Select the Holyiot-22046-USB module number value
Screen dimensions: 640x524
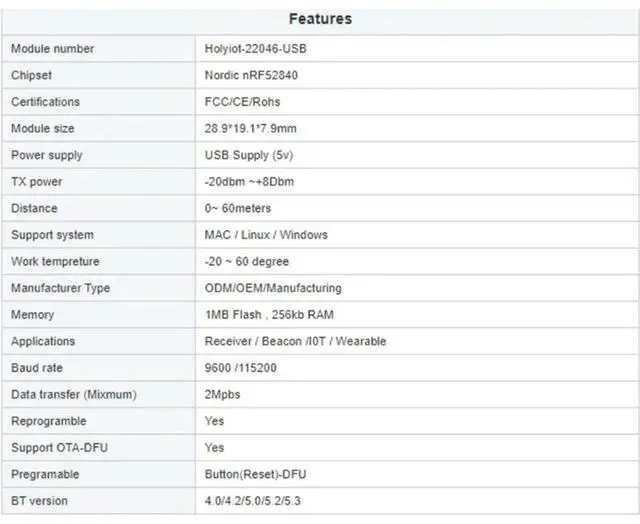pyautogui.click(x=255, y=48)
